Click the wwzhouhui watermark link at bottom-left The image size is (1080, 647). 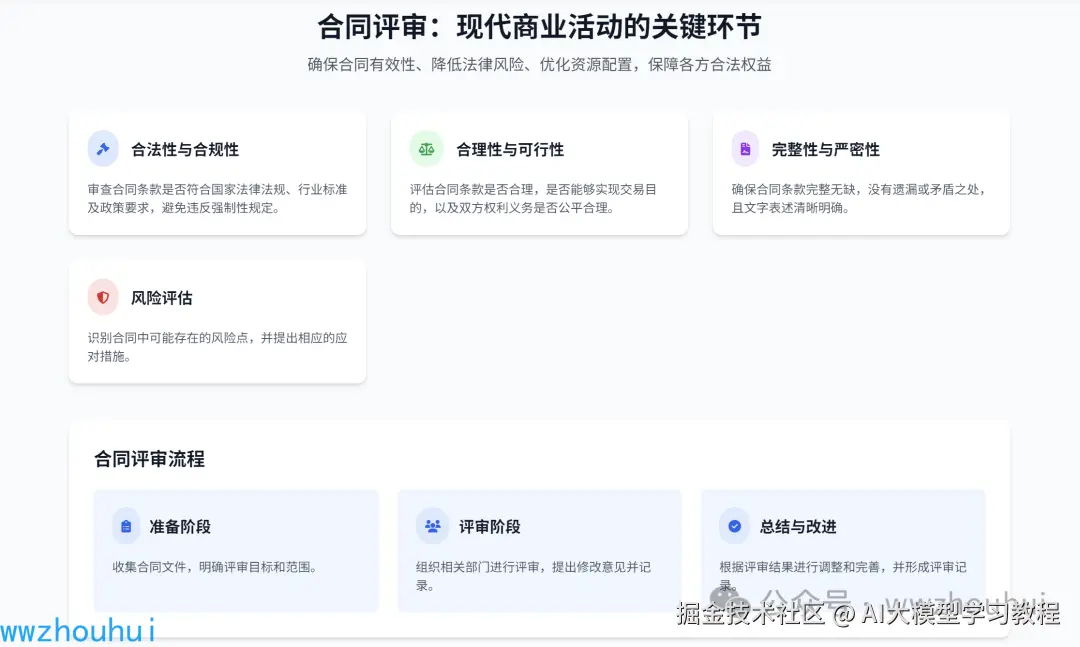coord(78,630)
